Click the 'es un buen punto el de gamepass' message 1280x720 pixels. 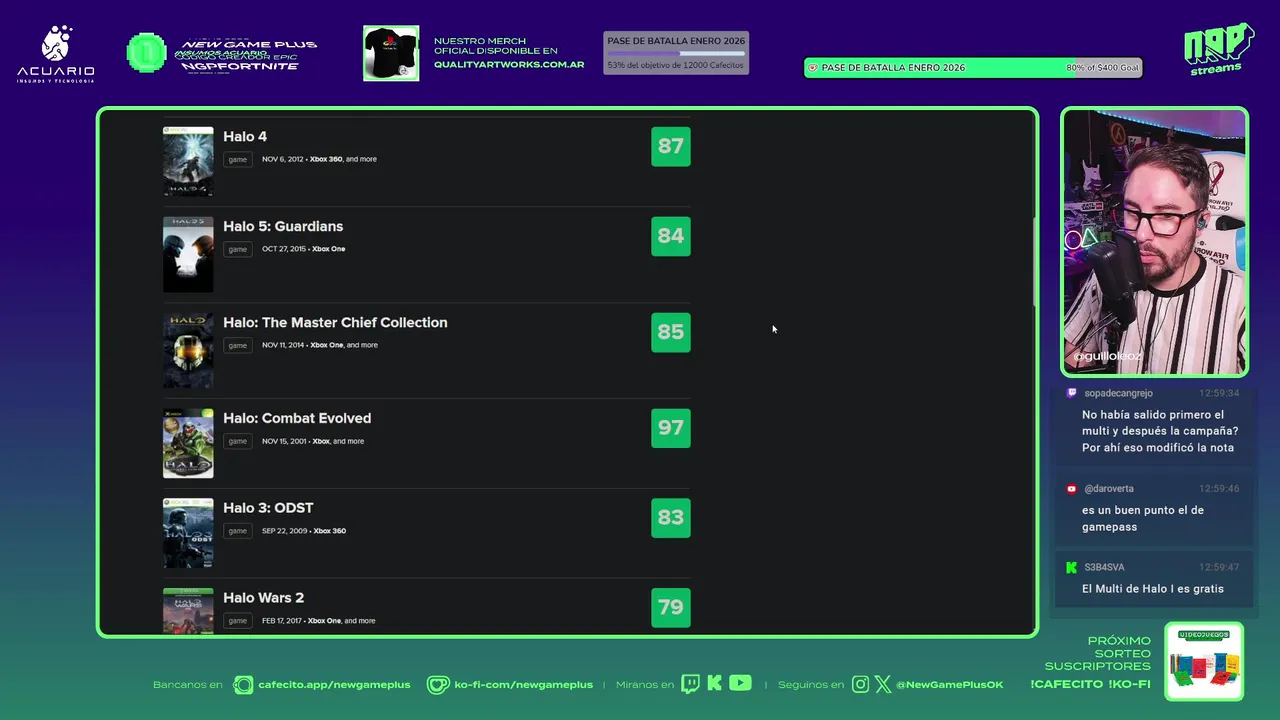[1143, 518]
